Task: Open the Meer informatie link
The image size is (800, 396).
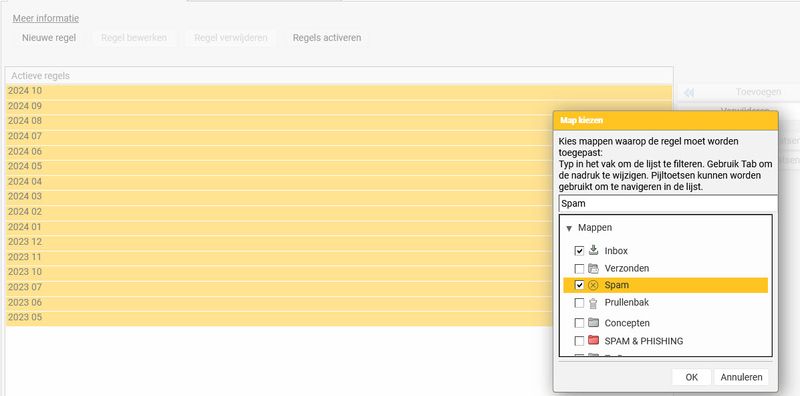Action: pyautogui.click(x=46, y=18)
